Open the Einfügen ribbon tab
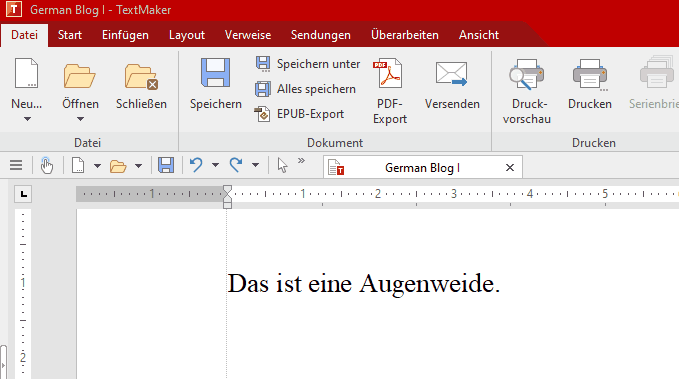 pos(125,35)
